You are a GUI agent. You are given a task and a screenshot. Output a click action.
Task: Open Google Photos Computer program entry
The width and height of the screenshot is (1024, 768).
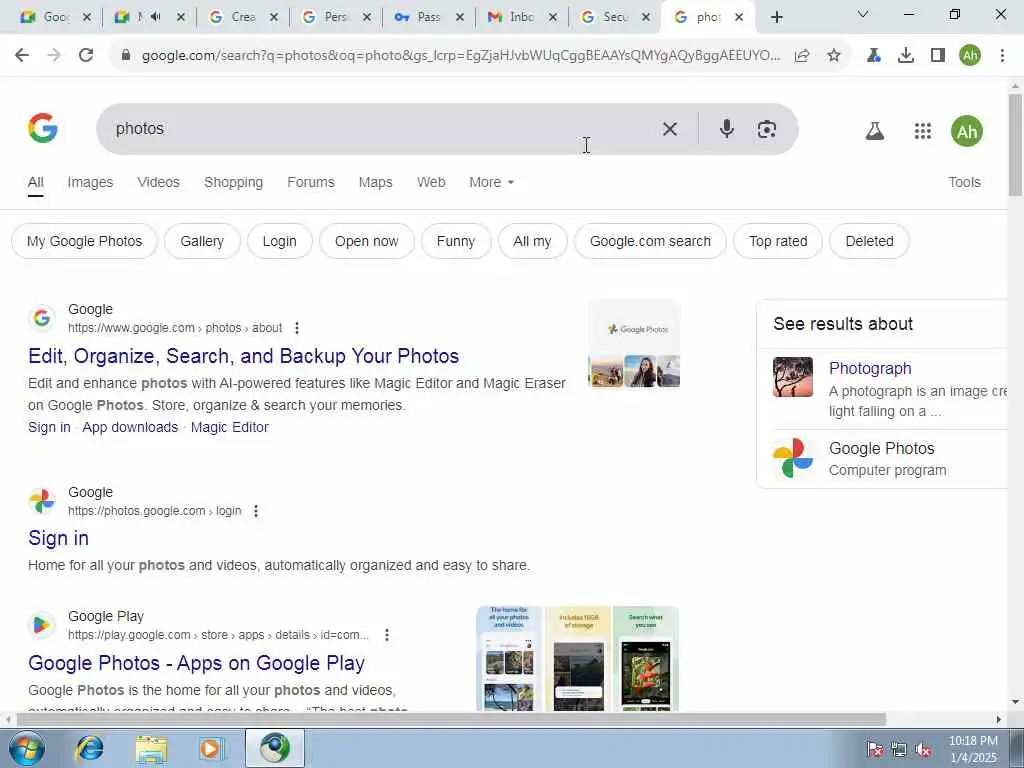click(882, 458)
